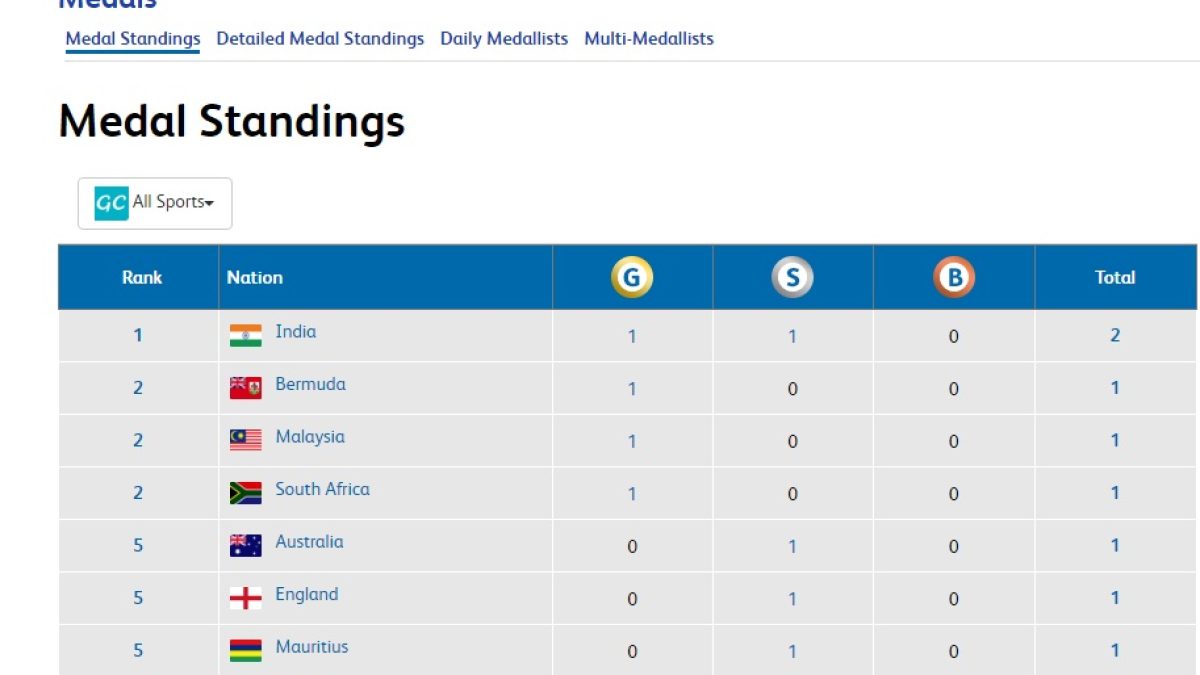Click the Bermuda flag icon
1200x675 pixels.
coord(245,388)
